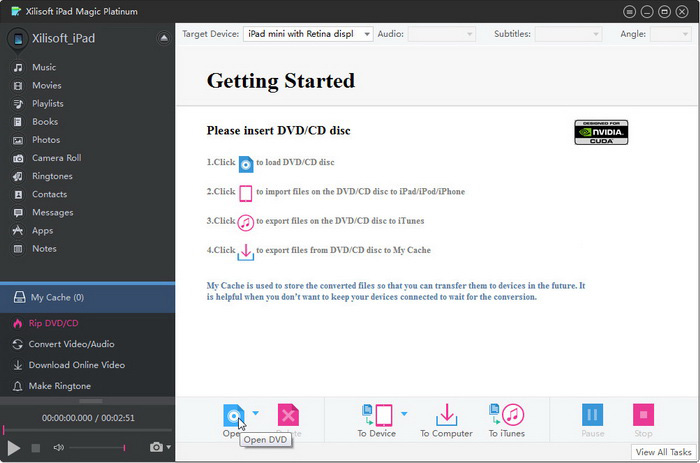Eject the Xilisoft_iPad device
Image resolution: width=700 pixels, height=463 pixels.
[x=164, y=38]
